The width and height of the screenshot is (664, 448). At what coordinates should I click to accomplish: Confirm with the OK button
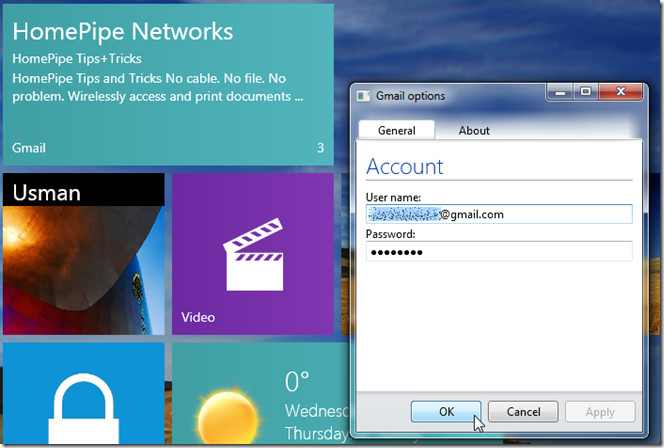point(446,412)
